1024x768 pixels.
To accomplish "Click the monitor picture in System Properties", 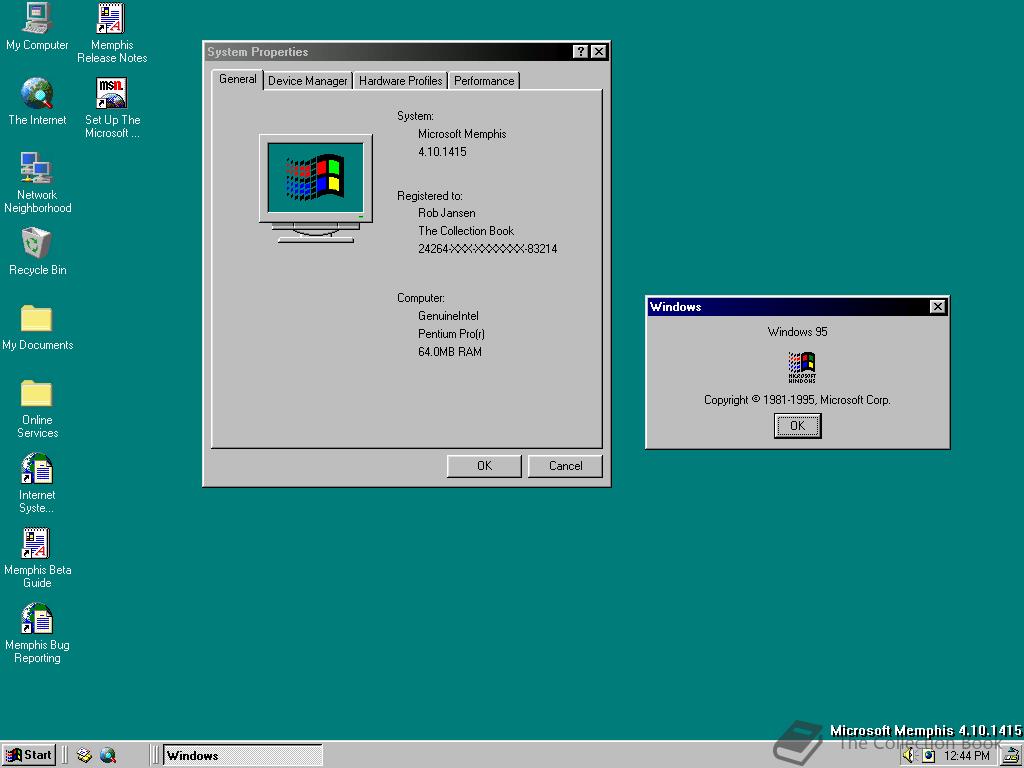I will click(316, 189).
